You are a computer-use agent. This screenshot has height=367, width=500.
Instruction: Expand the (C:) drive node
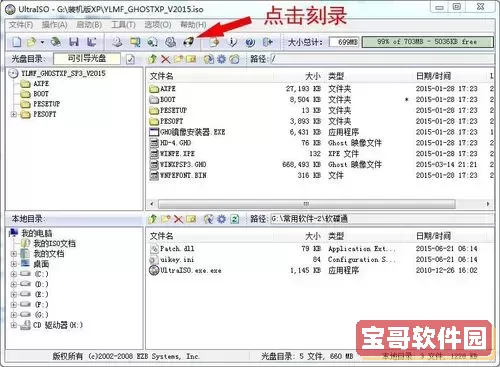[x=13, y=274]
